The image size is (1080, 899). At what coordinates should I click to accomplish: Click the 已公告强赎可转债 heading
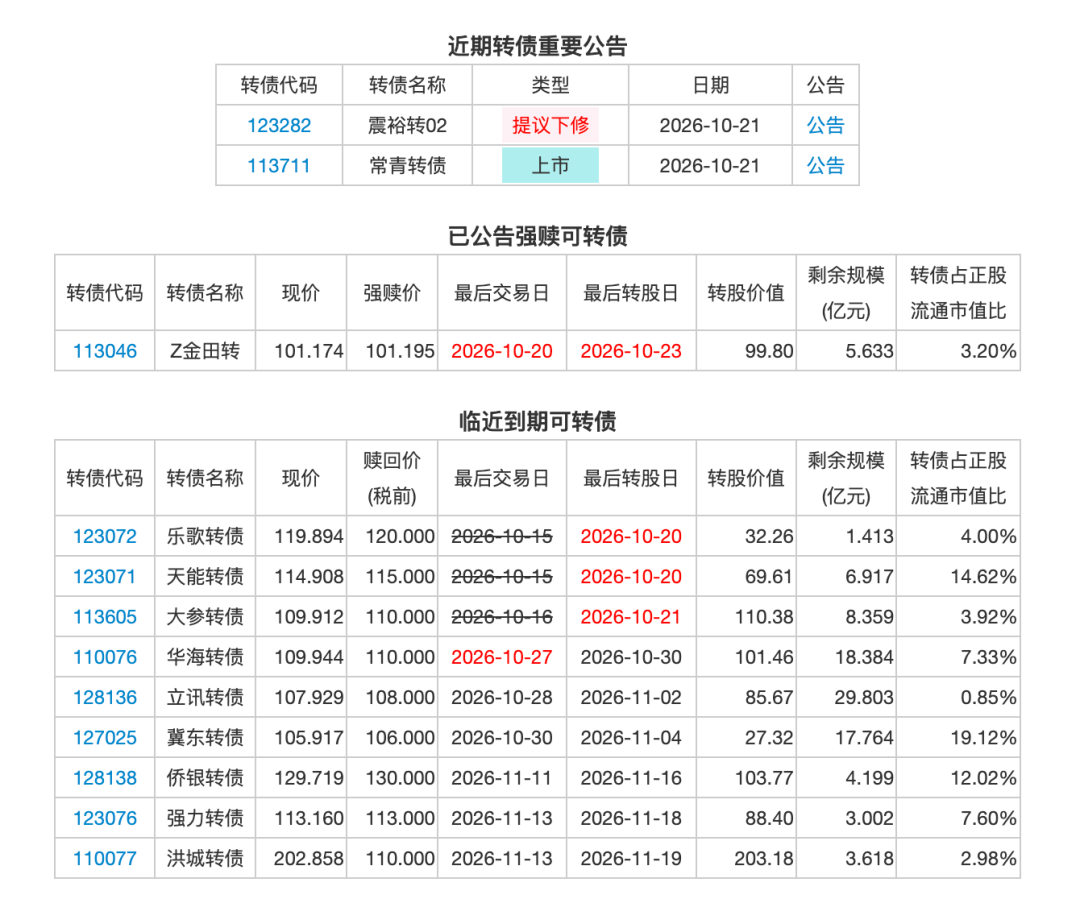[537, 236]
